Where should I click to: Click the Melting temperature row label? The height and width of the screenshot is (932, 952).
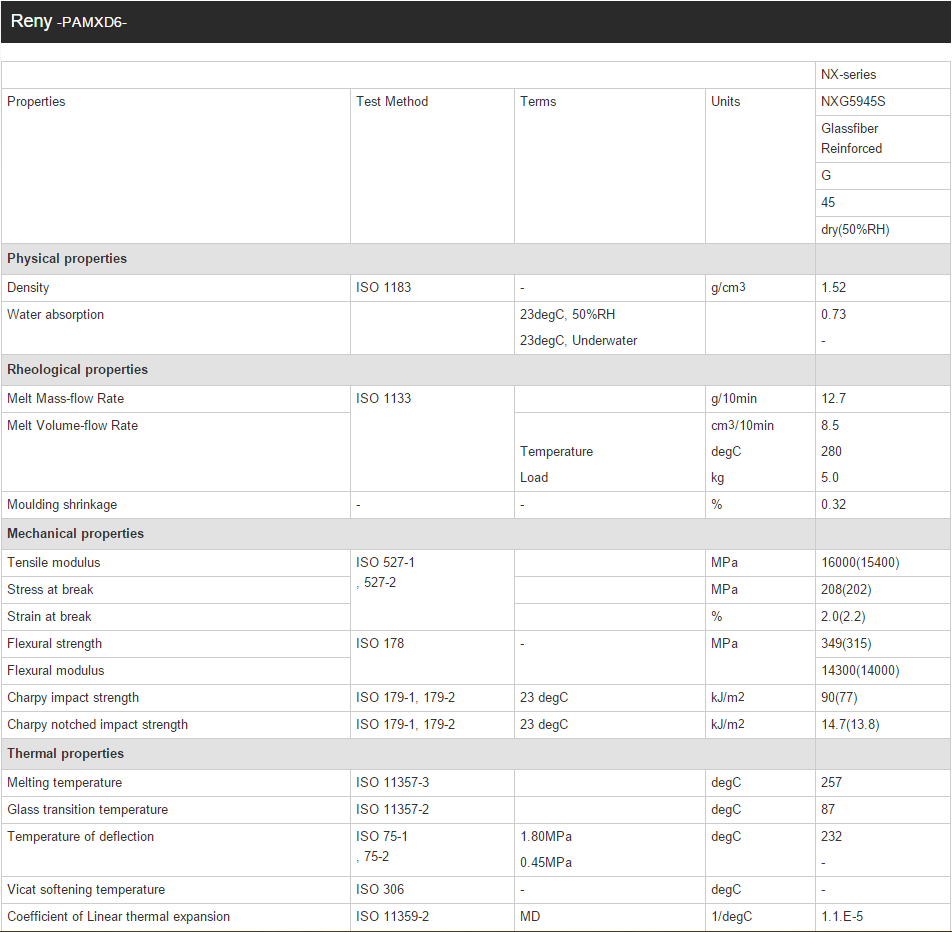pyautogui.click(x=64, y=783)
